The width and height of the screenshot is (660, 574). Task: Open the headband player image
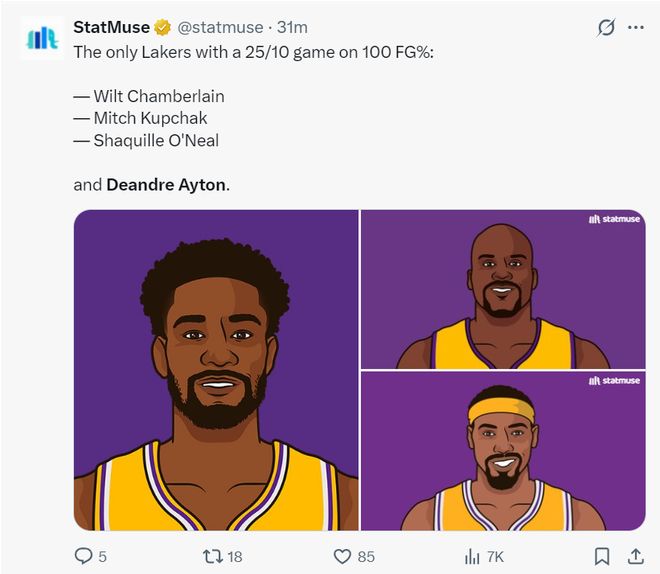(503, 452)
